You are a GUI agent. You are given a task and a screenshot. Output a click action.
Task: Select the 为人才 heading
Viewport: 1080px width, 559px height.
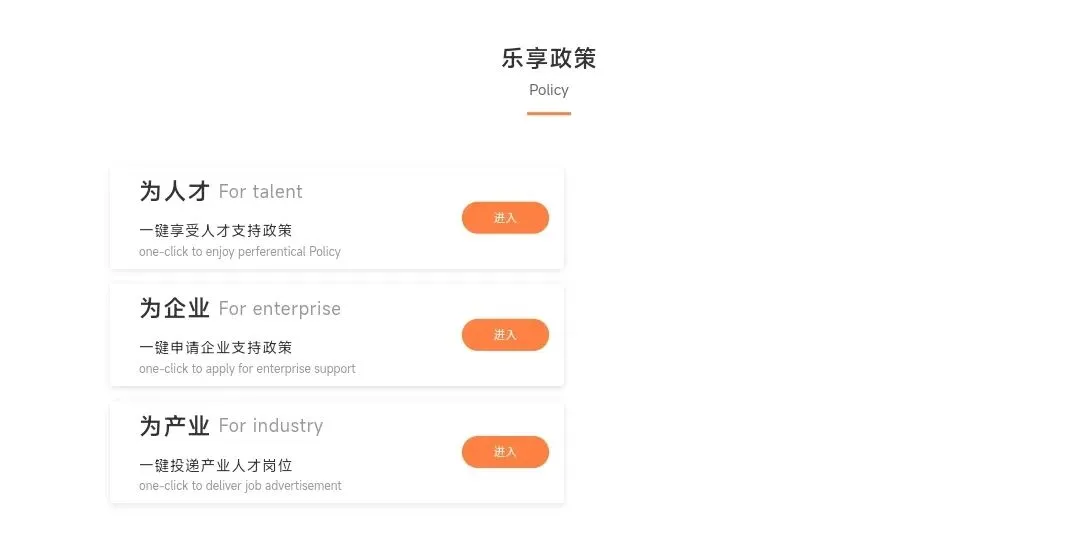click(x=174, y=191)
